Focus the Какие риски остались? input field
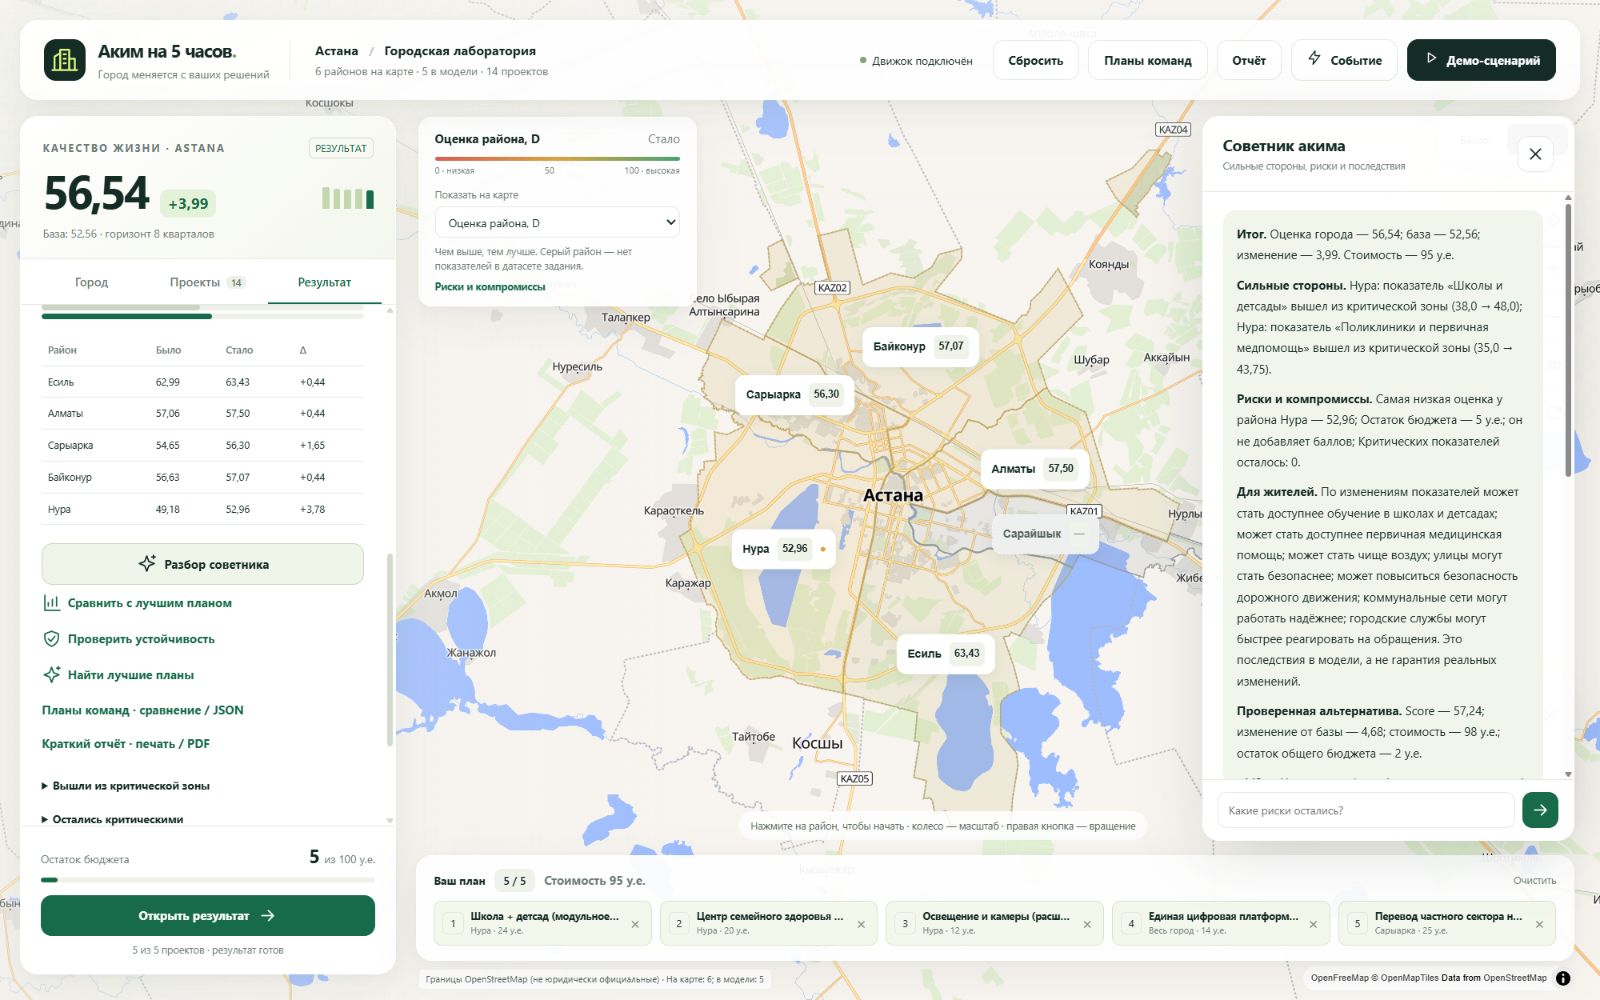Image resolution: width=1600 pixels, height=1000 pixels. click(1366, 810)
